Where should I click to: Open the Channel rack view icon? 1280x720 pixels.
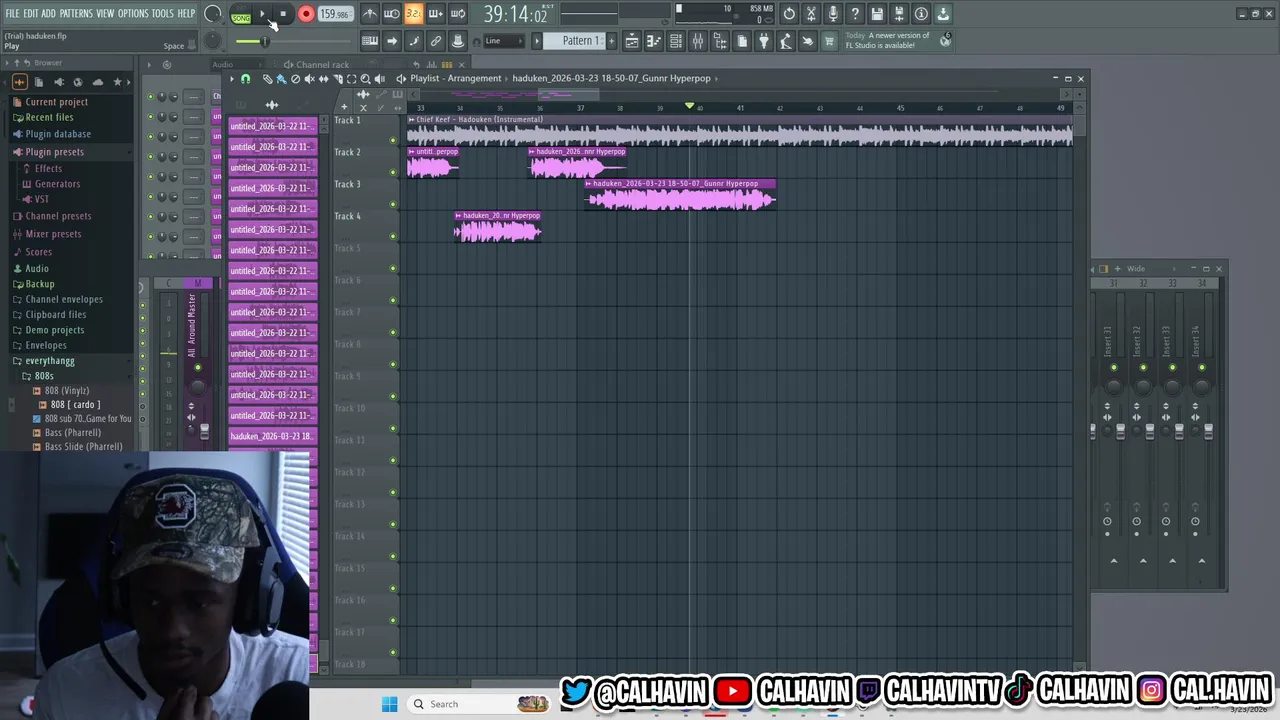676,41
